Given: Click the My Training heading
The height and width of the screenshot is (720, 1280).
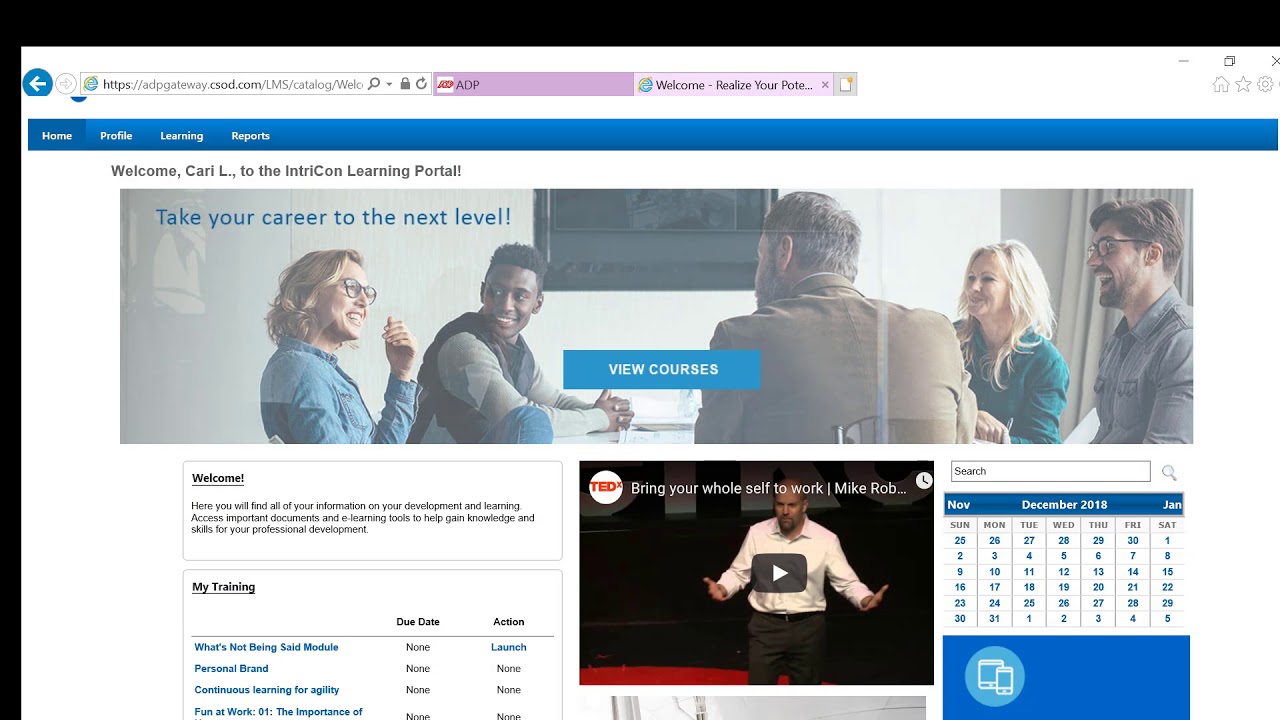Looking at the screenshot, I should point(223,587).
